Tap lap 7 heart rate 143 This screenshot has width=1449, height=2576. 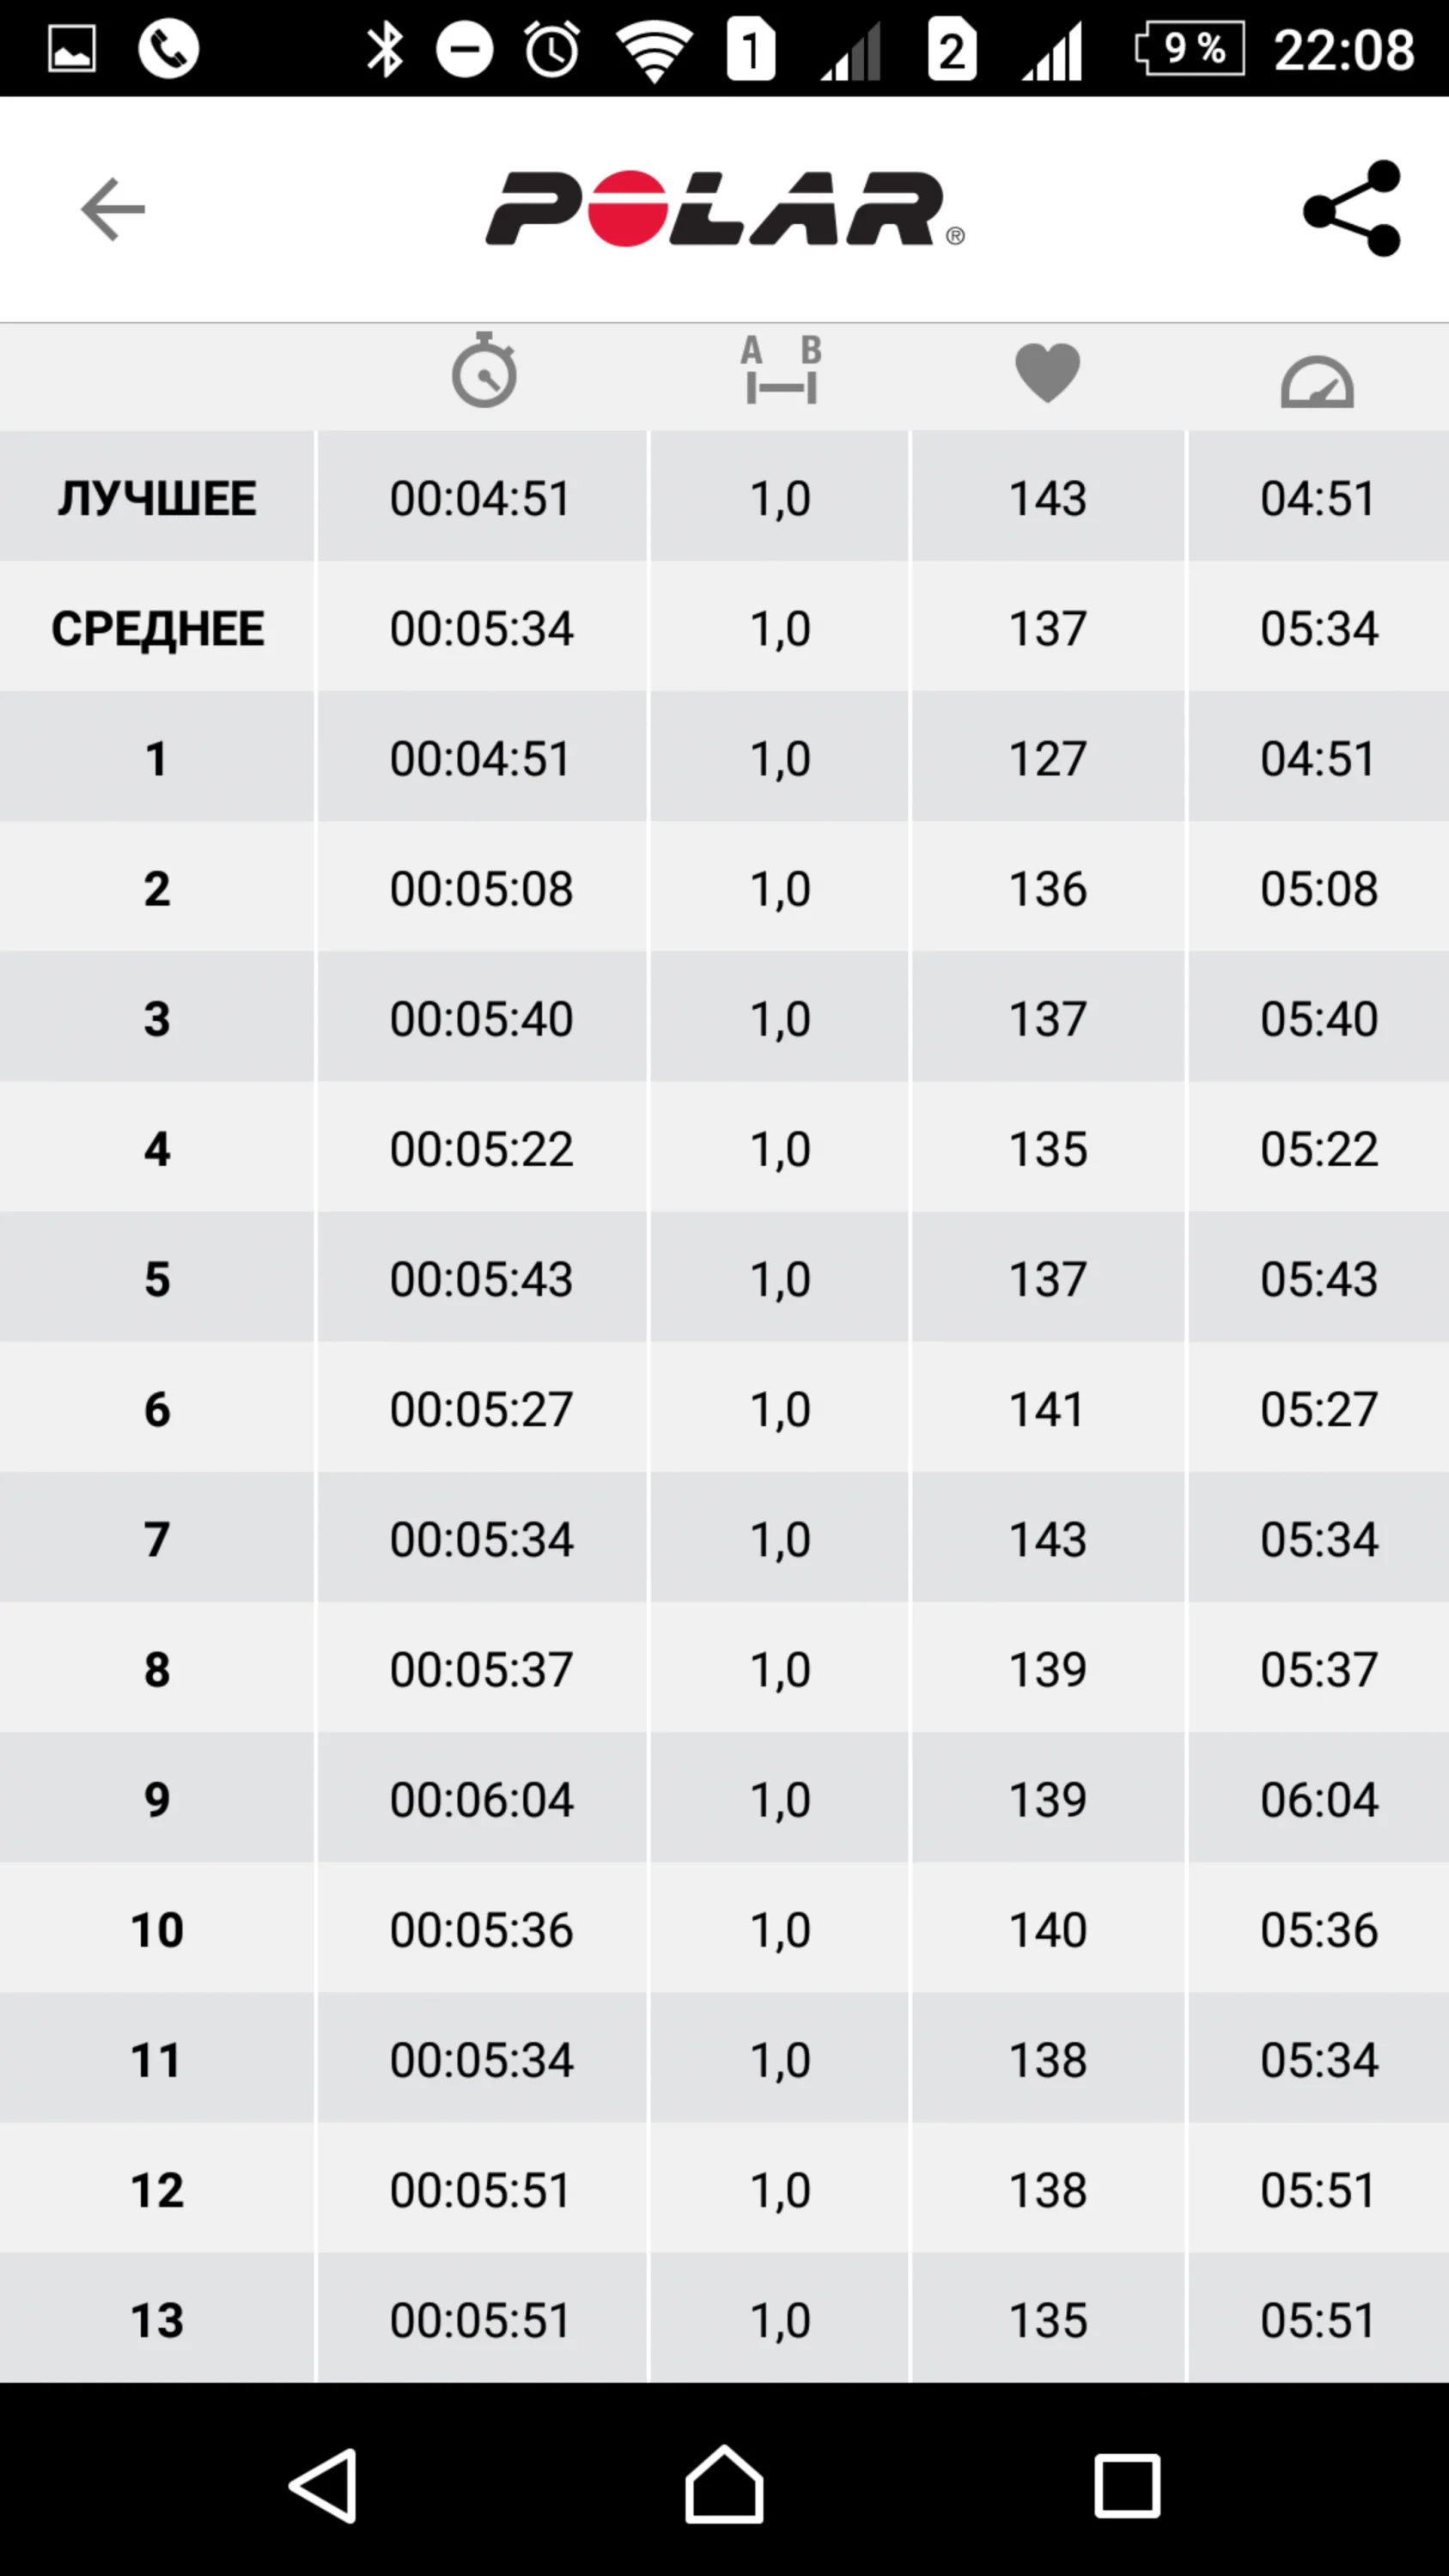1047,1539
